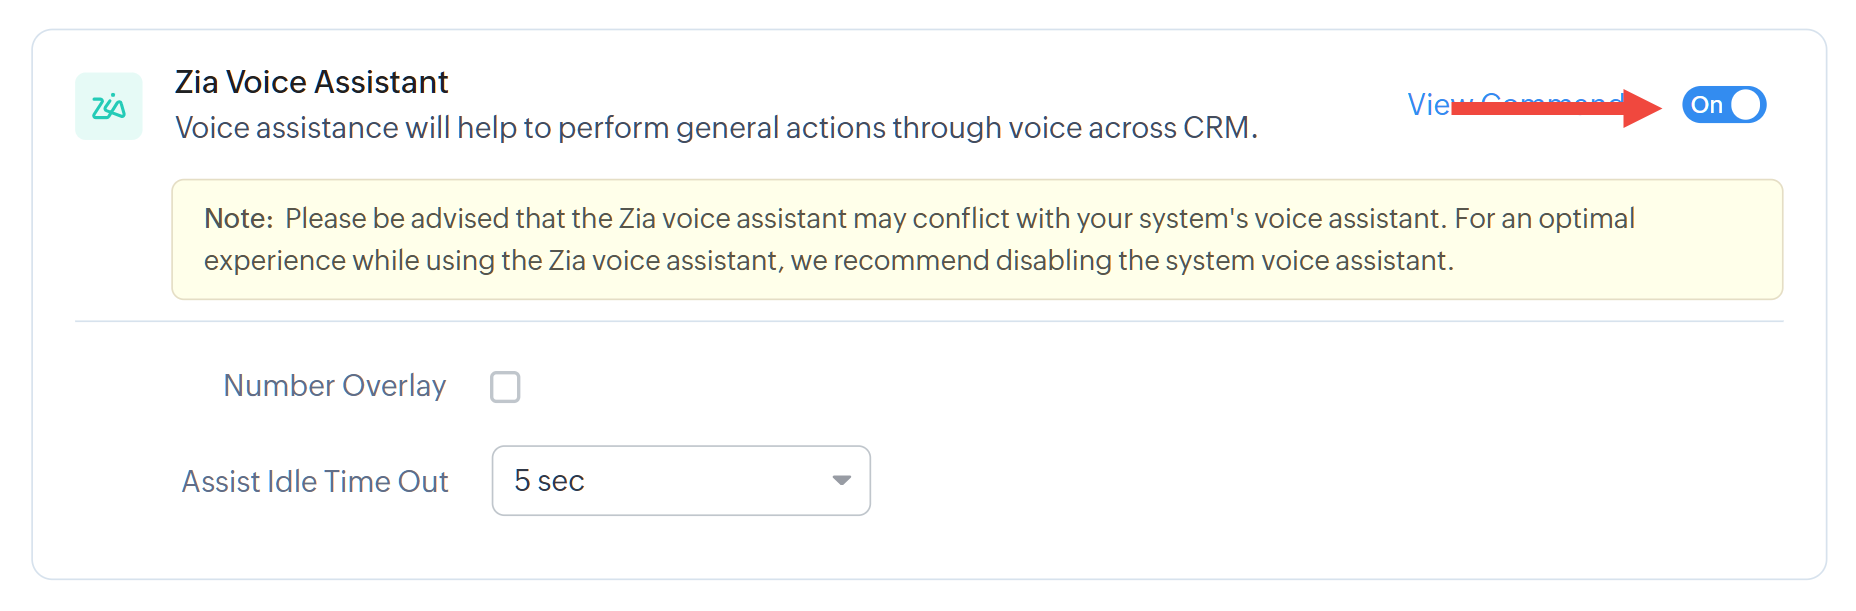Click the Zia Voice Assistant heading
The width and height of the screenshot is (1856, 611).
(x=311, y=82)
